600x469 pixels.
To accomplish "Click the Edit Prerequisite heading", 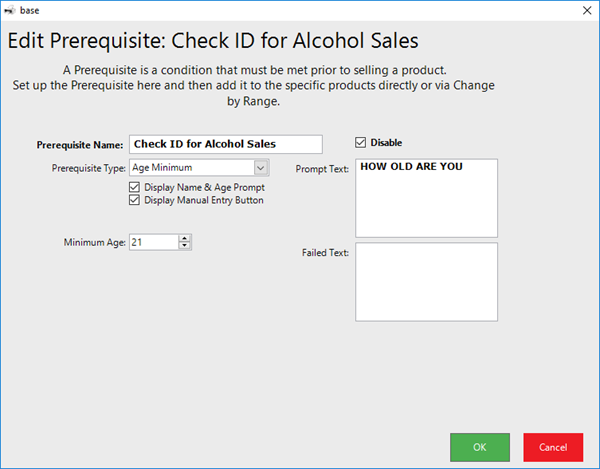I will coord(213,41).
